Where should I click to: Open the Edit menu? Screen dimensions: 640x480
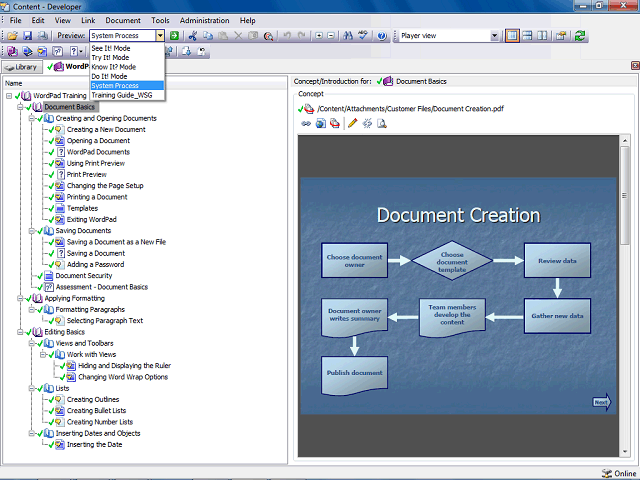(x=38, y=20)
